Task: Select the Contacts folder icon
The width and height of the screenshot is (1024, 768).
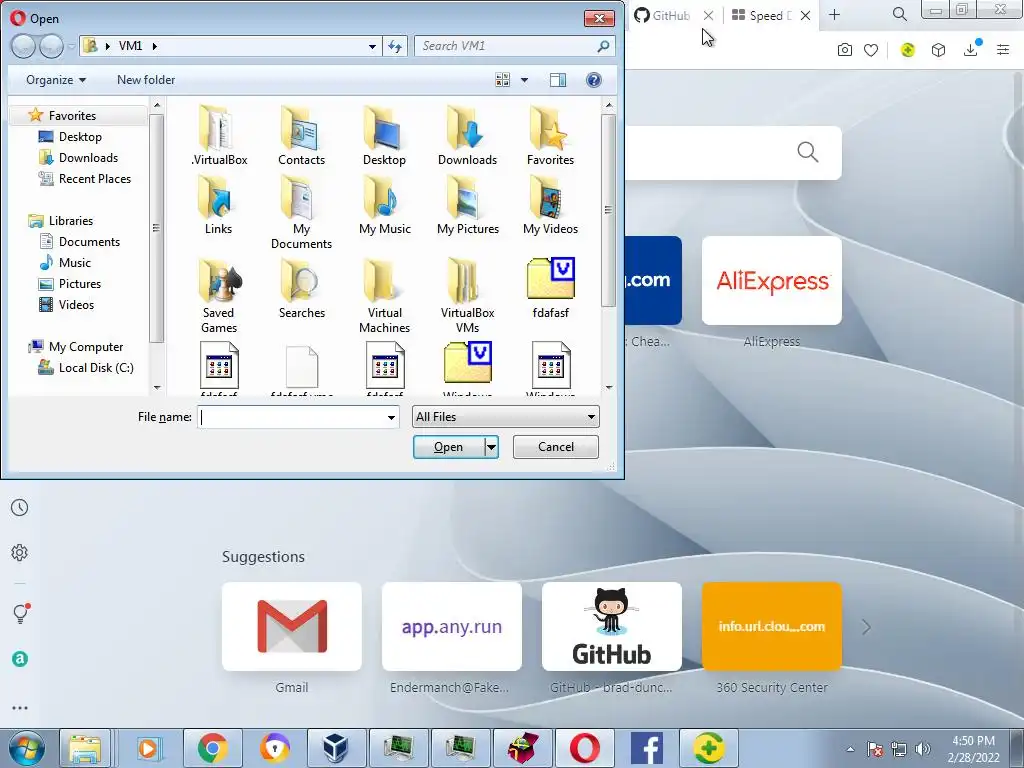Action: [301, 135]
